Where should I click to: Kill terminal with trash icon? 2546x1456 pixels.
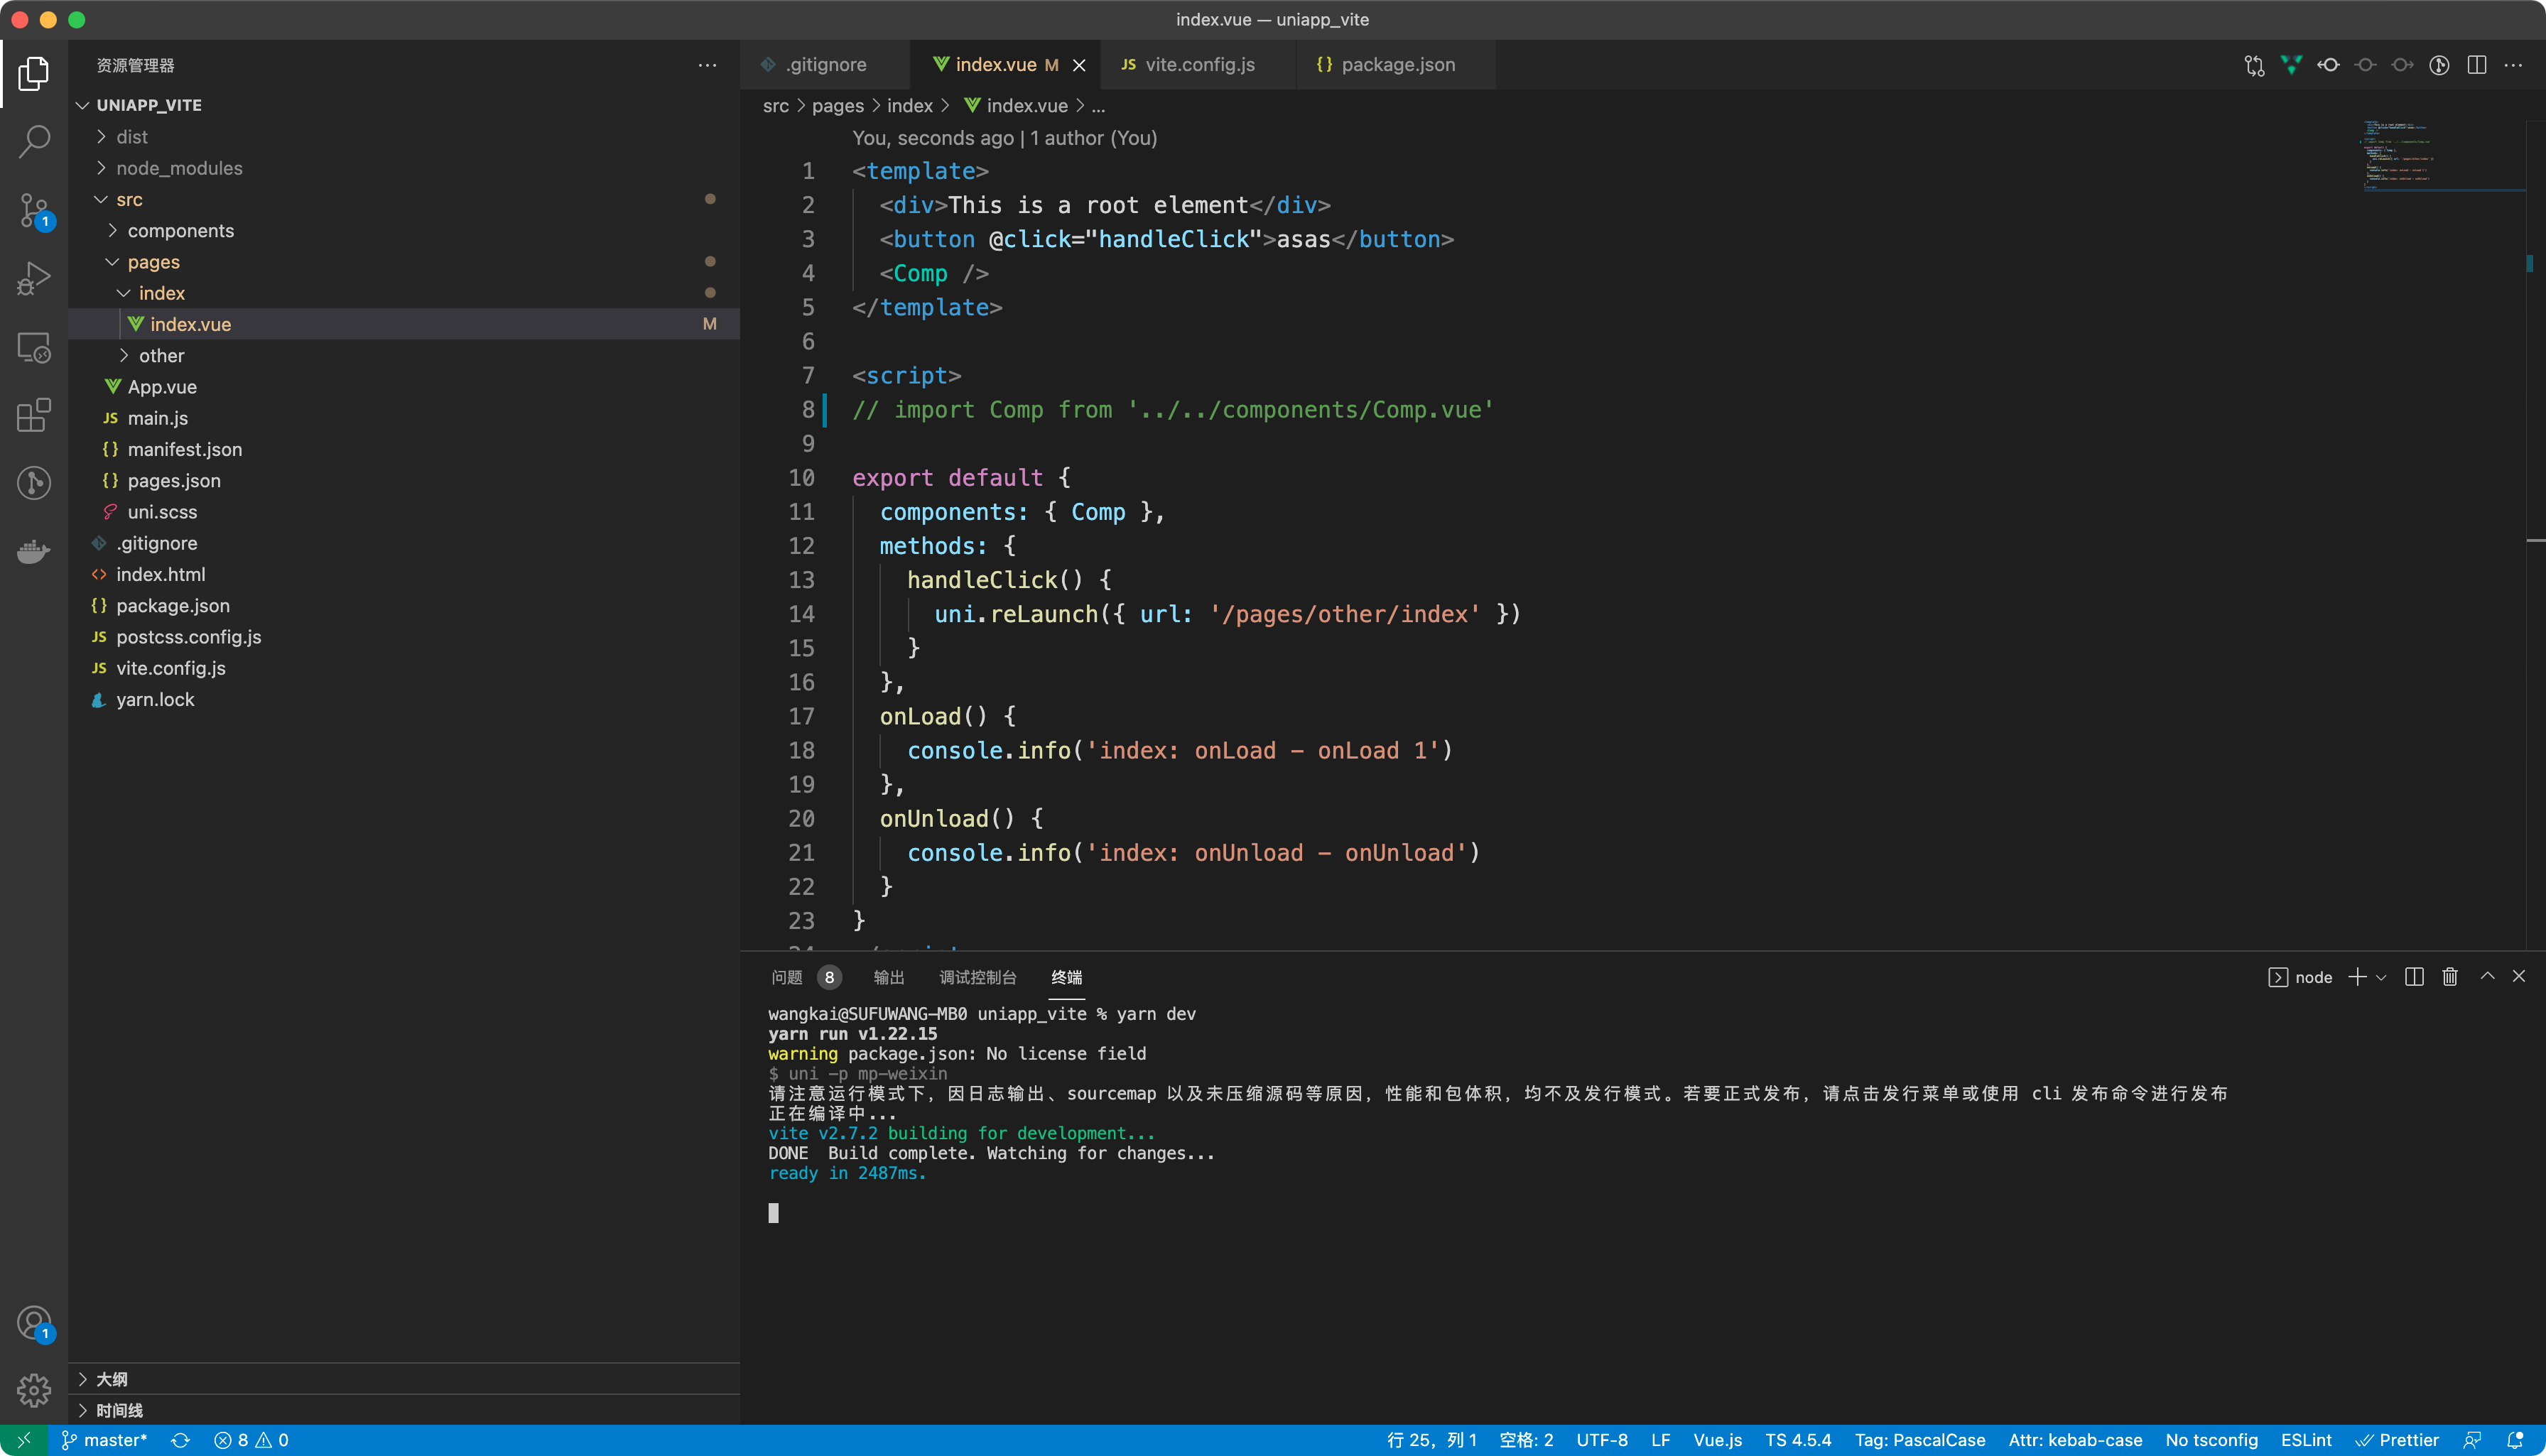2450,977
